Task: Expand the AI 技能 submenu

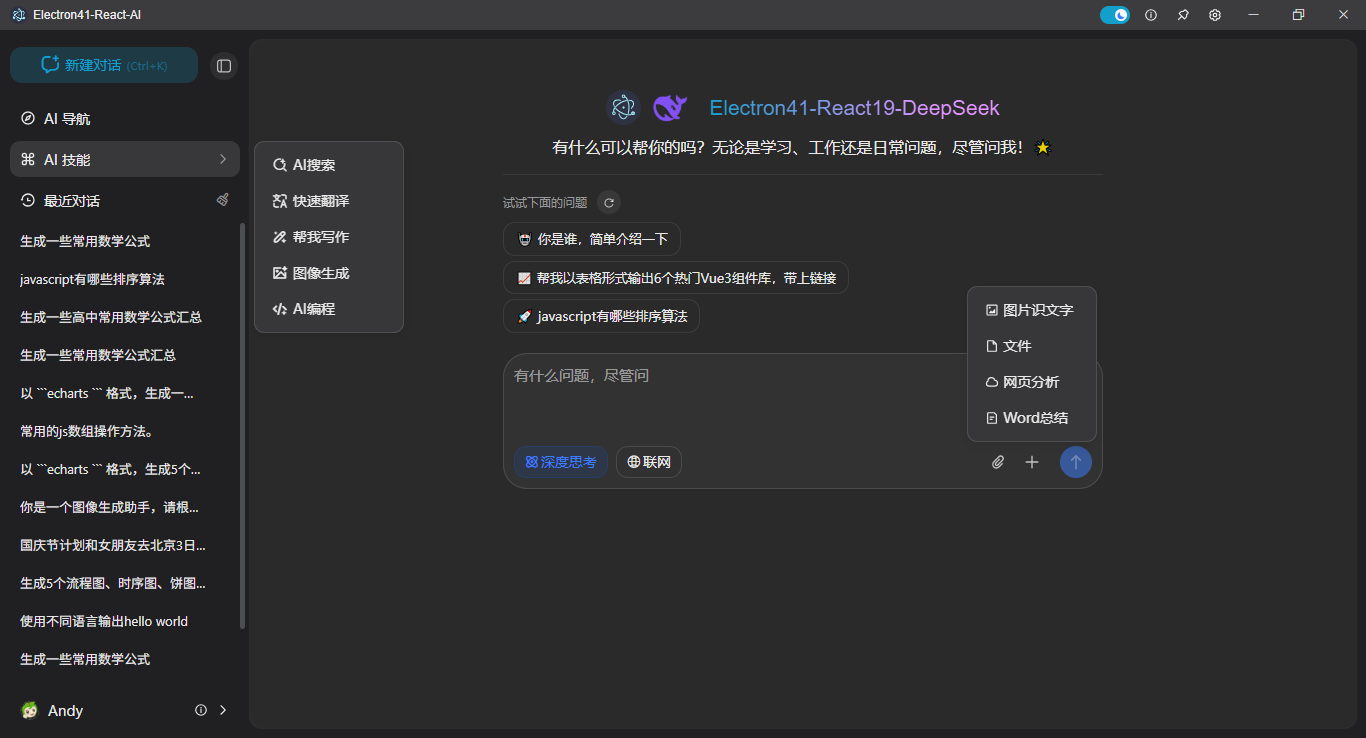Action: pyautogui.click(x=125, y=159)
